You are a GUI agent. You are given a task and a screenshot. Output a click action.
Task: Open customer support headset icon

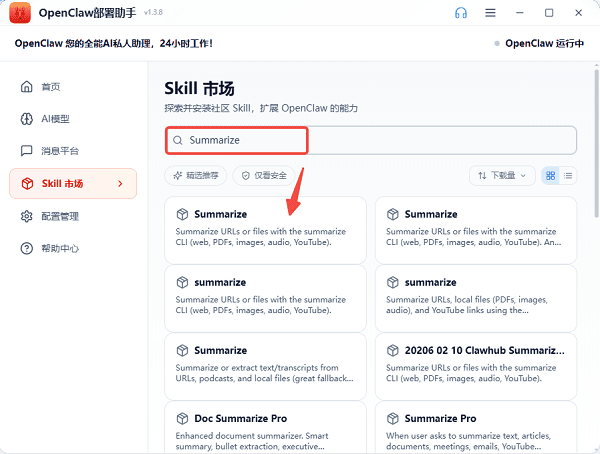pos(461,13)
